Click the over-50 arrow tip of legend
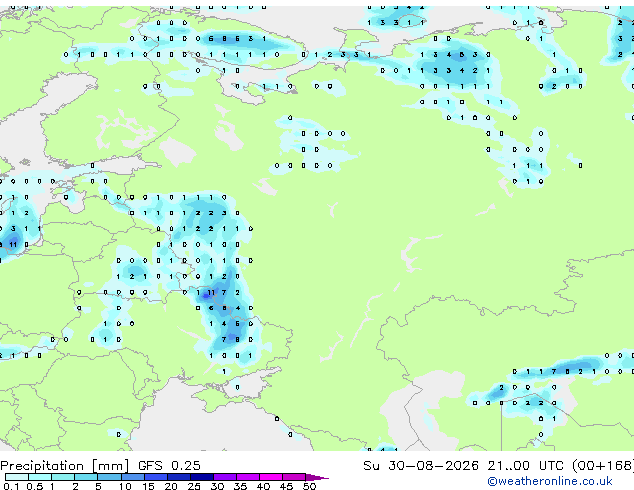 click(317, 477)
